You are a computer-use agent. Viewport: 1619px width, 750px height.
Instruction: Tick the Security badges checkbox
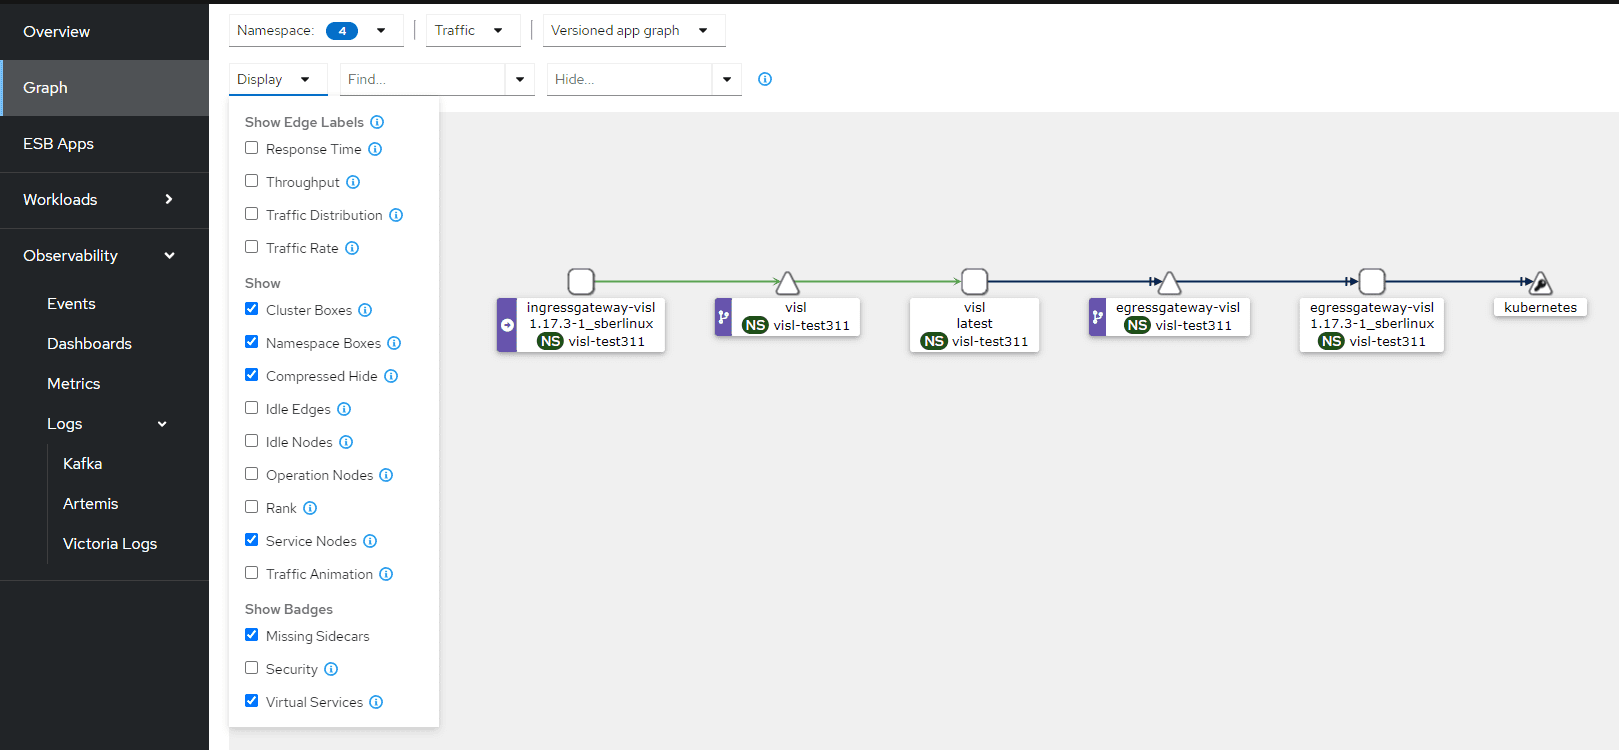point(252,668)
